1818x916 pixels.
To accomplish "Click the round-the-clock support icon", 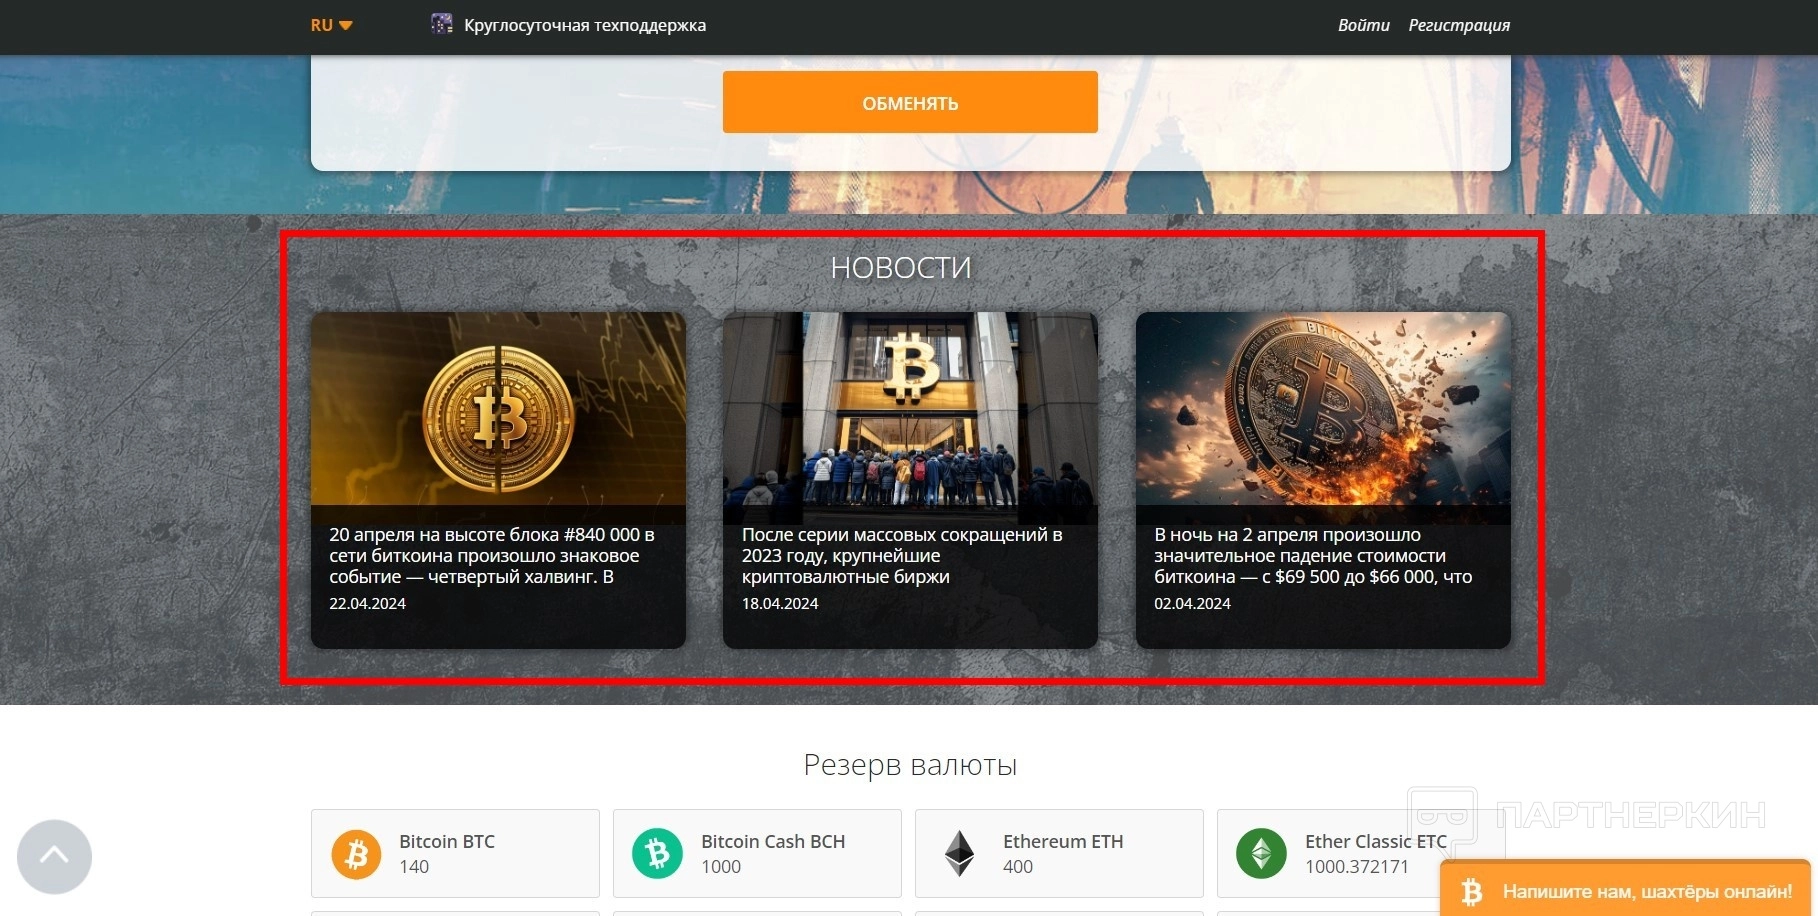I will point(441,24).
